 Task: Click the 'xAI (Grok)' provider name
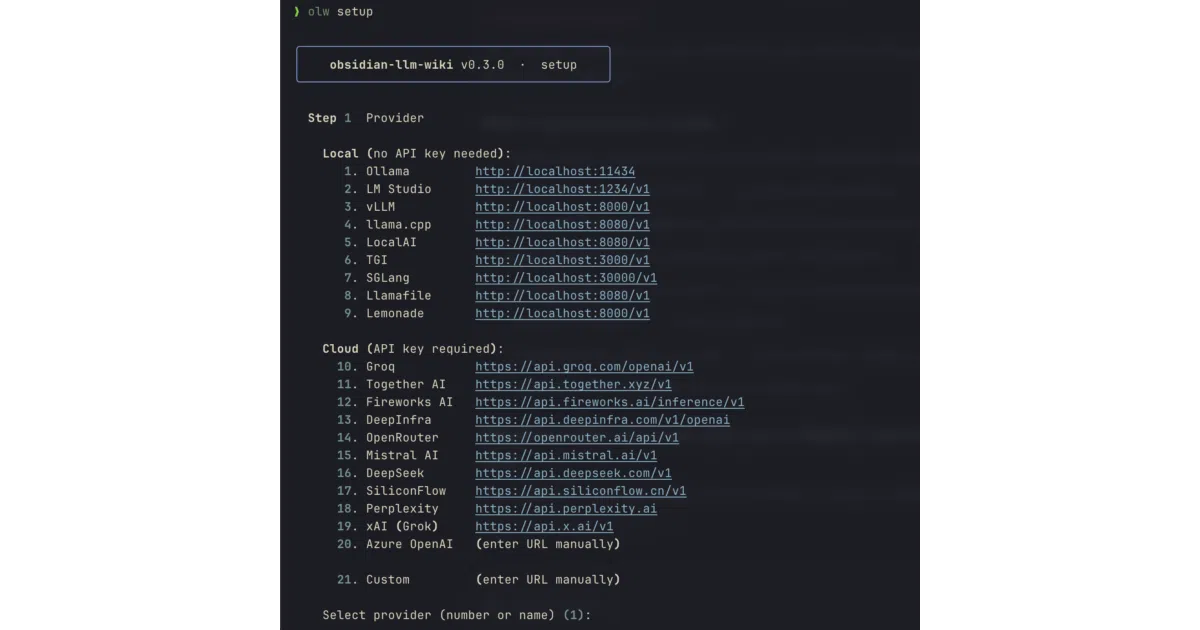(402, 526)
